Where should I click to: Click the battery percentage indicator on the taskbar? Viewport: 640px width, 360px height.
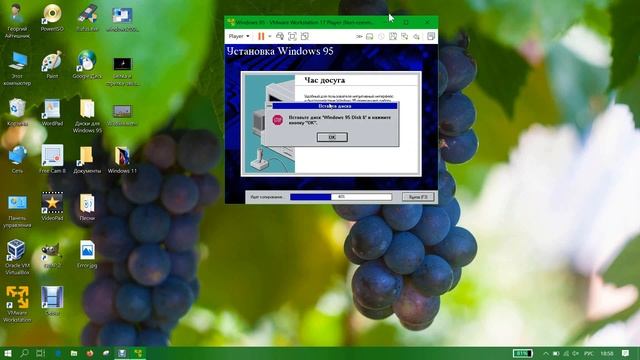click(x=522, y=353)
